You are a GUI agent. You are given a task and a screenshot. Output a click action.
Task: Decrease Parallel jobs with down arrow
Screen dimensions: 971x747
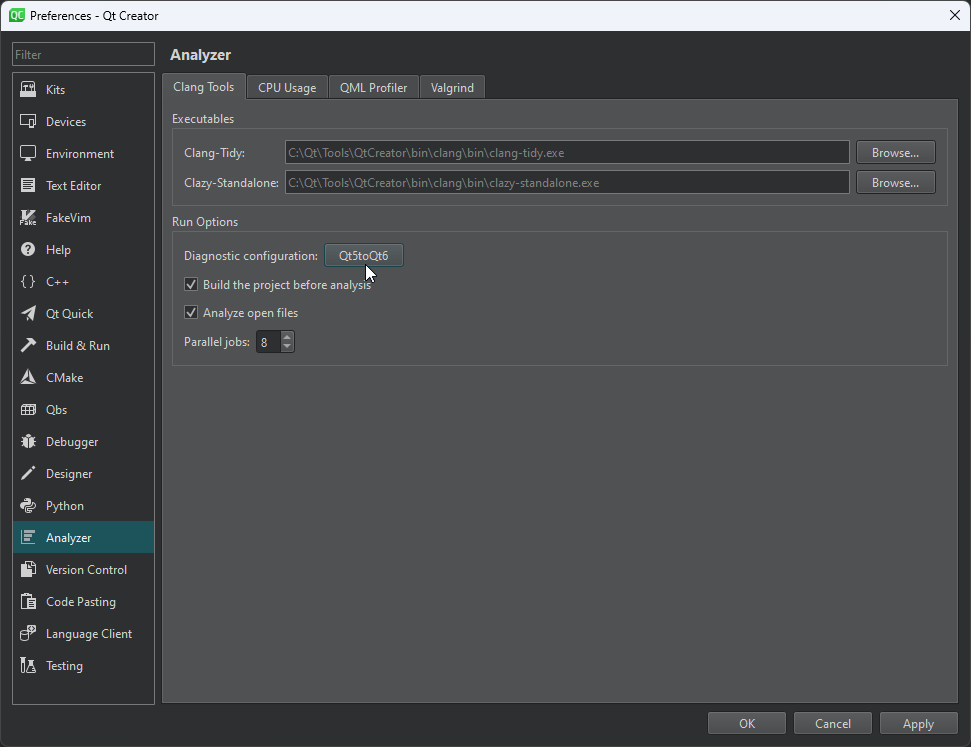point(288,347)
